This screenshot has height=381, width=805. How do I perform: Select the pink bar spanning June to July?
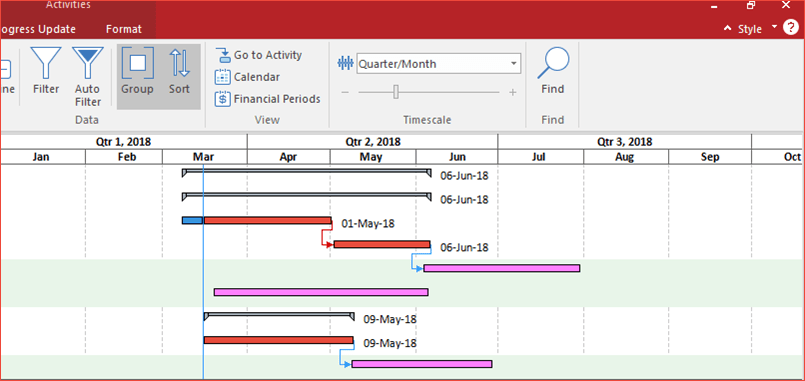502,268
